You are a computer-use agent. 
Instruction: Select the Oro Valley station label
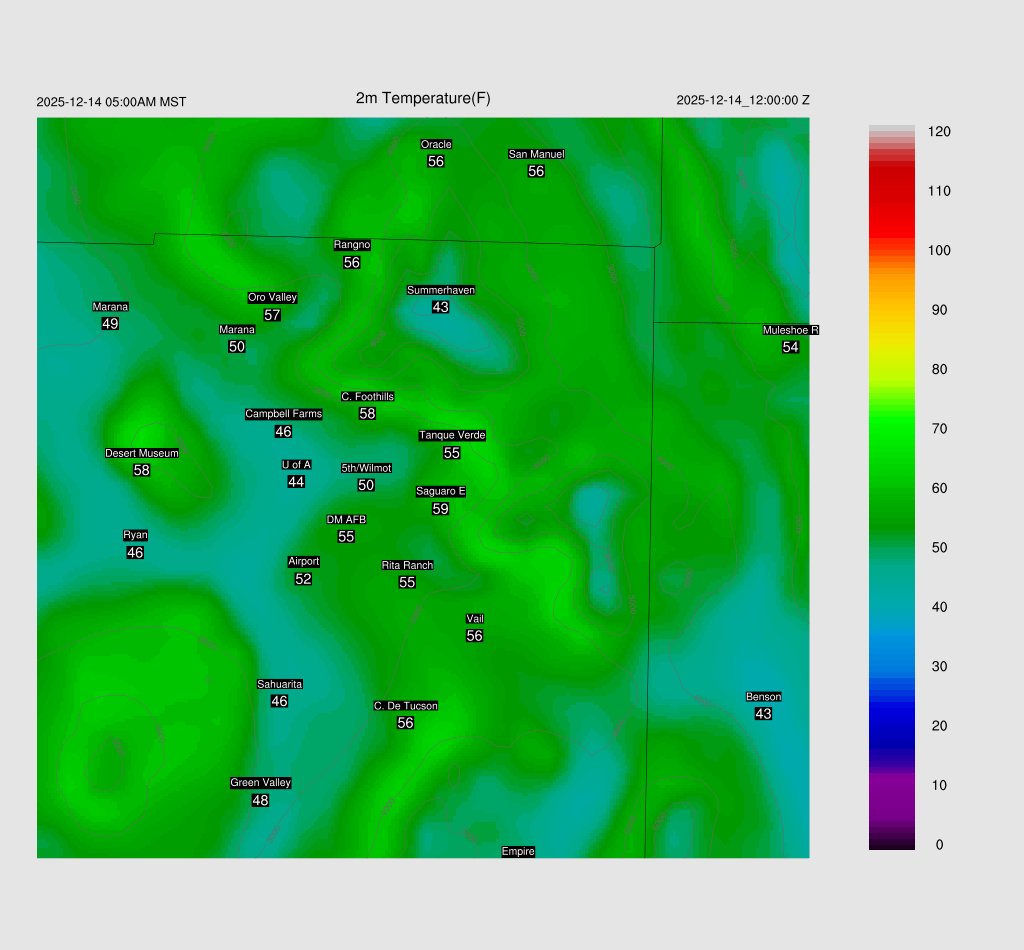[272, 297]
